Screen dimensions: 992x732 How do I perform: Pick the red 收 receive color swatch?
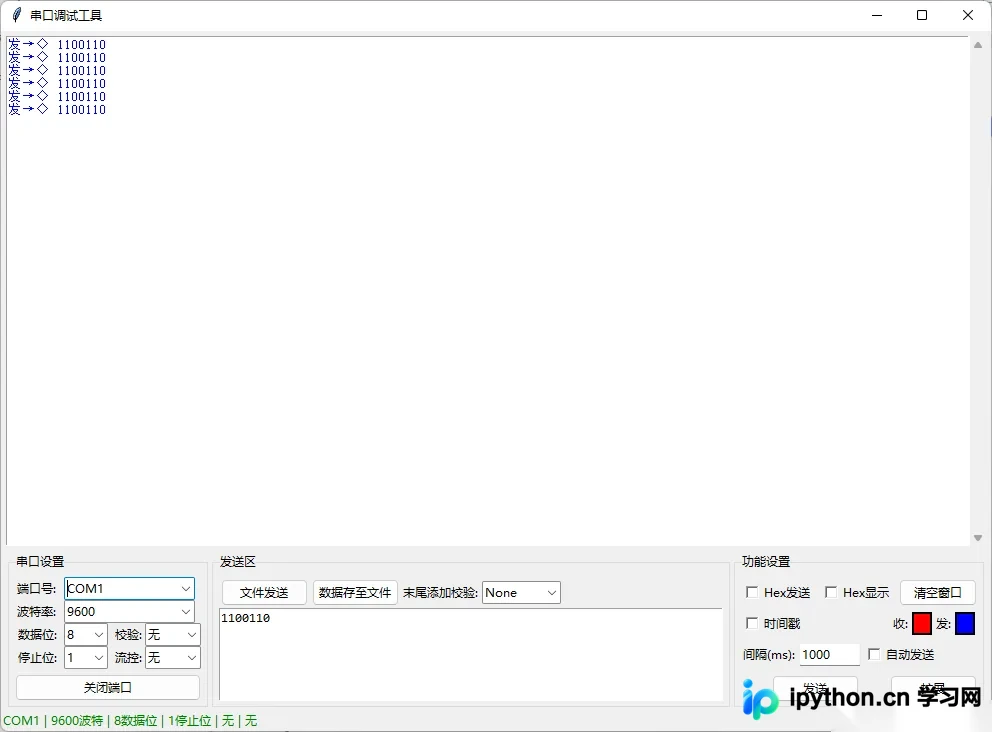[x=922, y=624]
